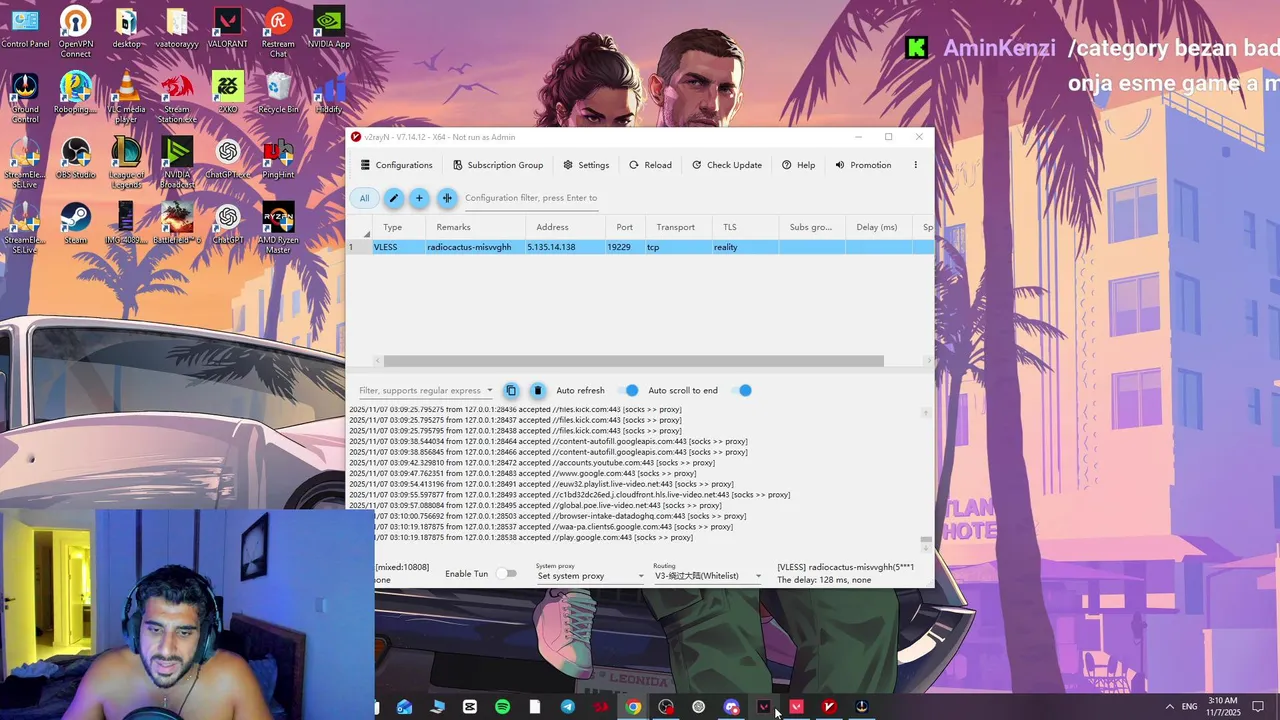The height and width of the screenshot is (720, 1280).
Task: Click the log line mentioning play.google.com
Action: 521,538
